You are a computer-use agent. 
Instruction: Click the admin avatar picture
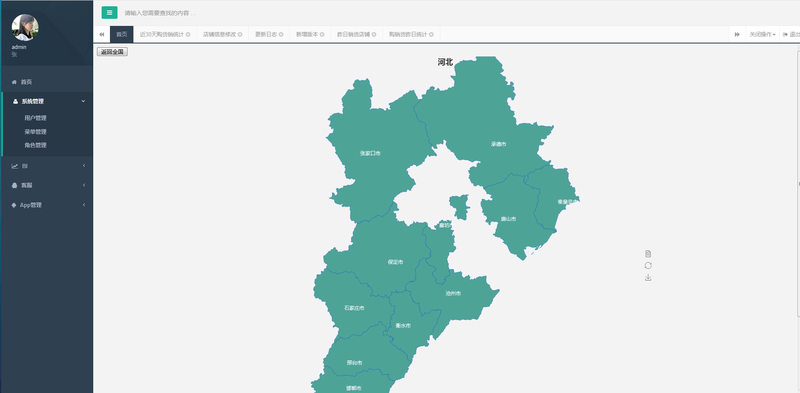point(25,28)
